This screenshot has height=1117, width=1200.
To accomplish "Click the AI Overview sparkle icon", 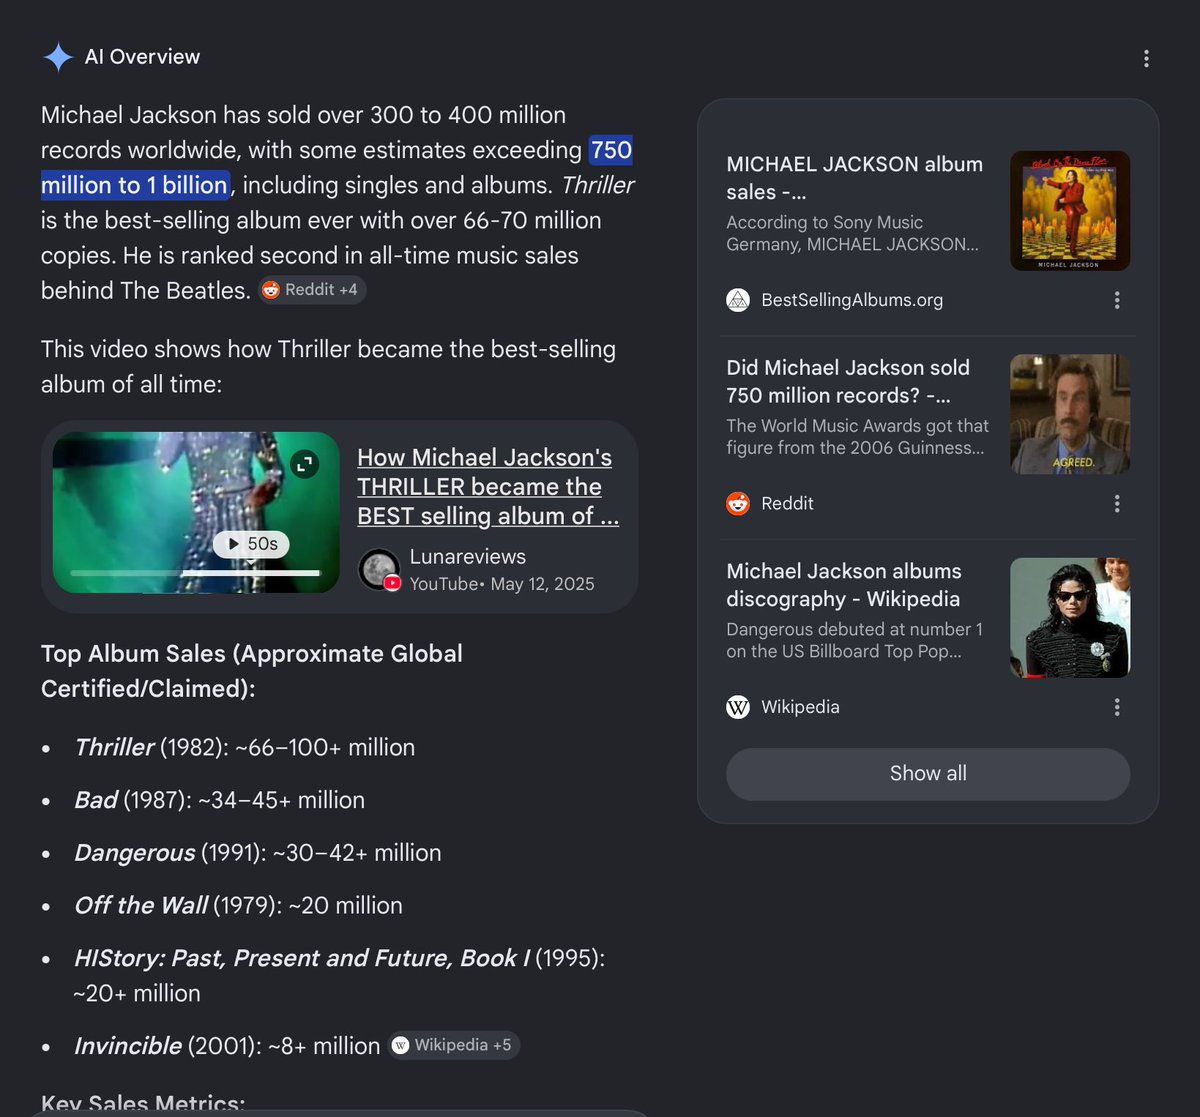I will click(58, 58).
